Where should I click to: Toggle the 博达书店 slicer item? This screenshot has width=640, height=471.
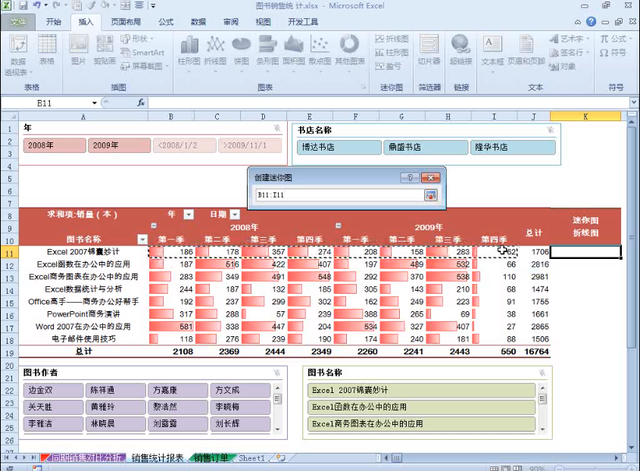340,147
